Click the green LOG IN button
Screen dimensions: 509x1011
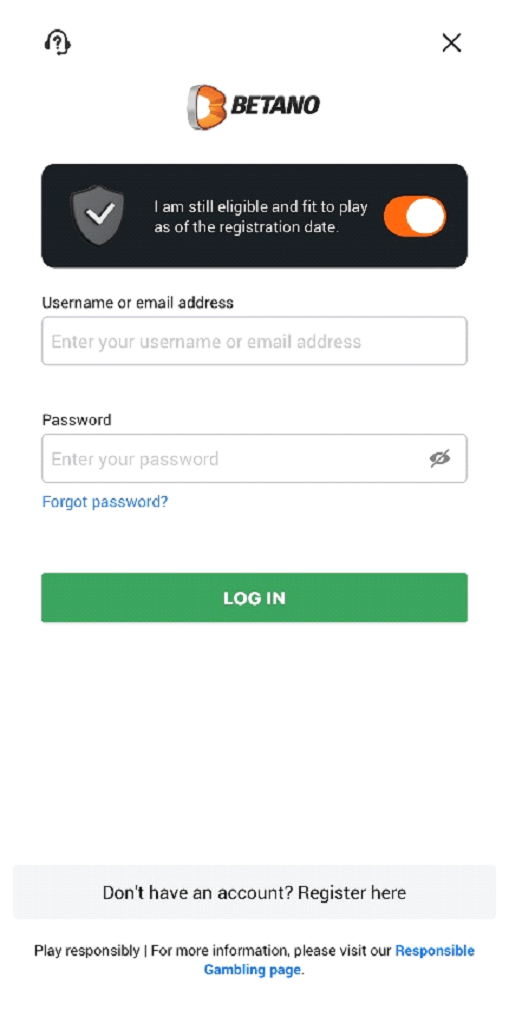[x=254, y=598]
